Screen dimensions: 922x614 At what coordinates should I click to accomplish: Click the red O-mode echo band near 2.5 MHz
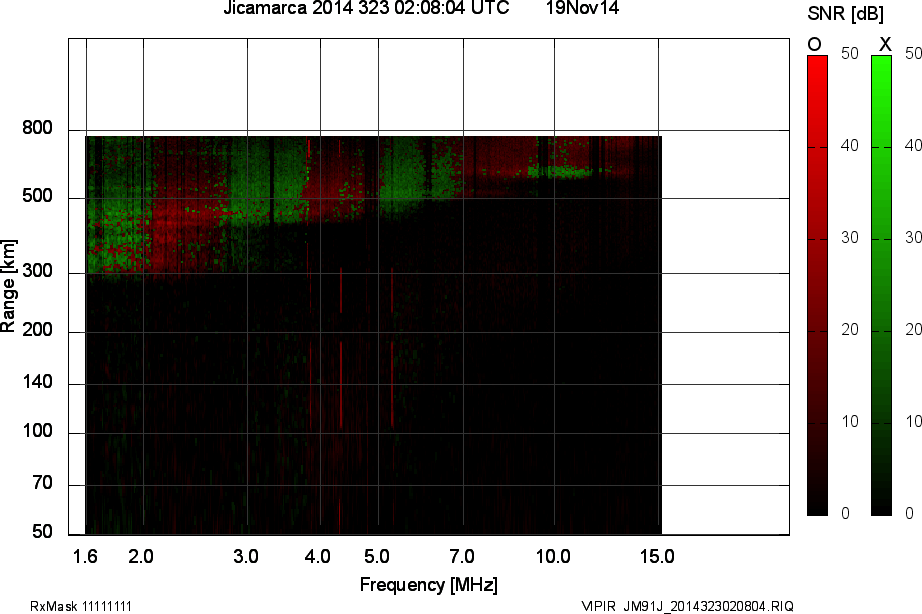pyautogui.click(x=185, y=235)
